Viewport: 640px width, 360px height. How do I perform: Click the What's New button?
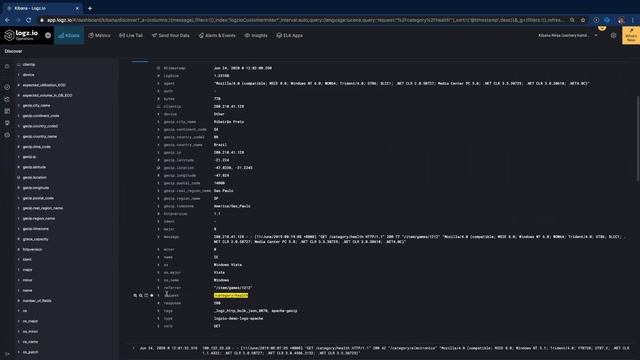point(631,36)
